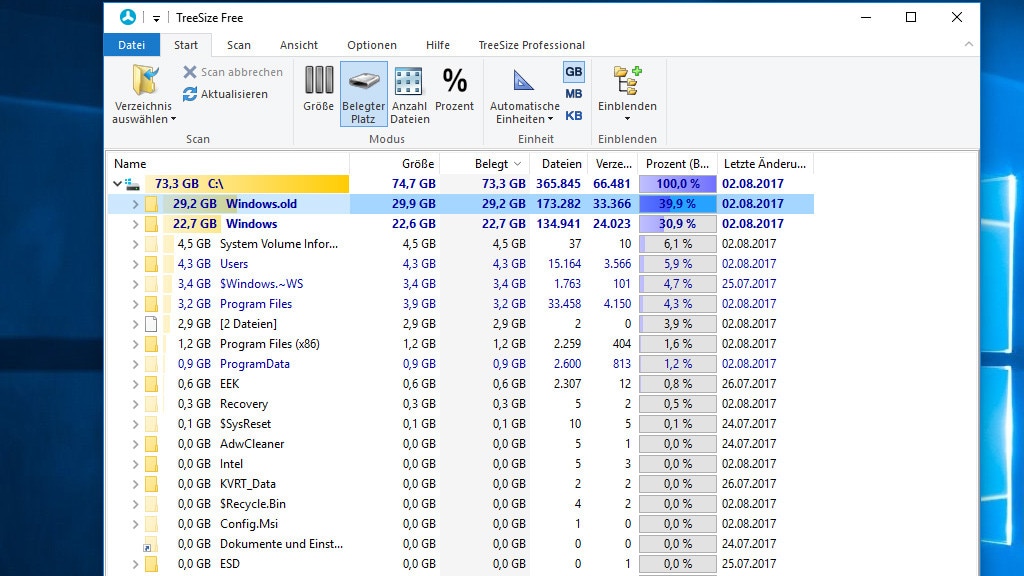The height and width of the screenshot is (576, 1024).
Task: Click the $SysReset folder icon
Action: [151, 424]
